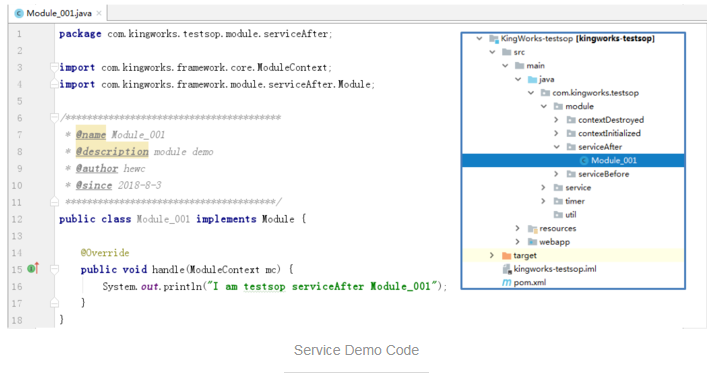Expand the contextInitialized package

point(556,133)
